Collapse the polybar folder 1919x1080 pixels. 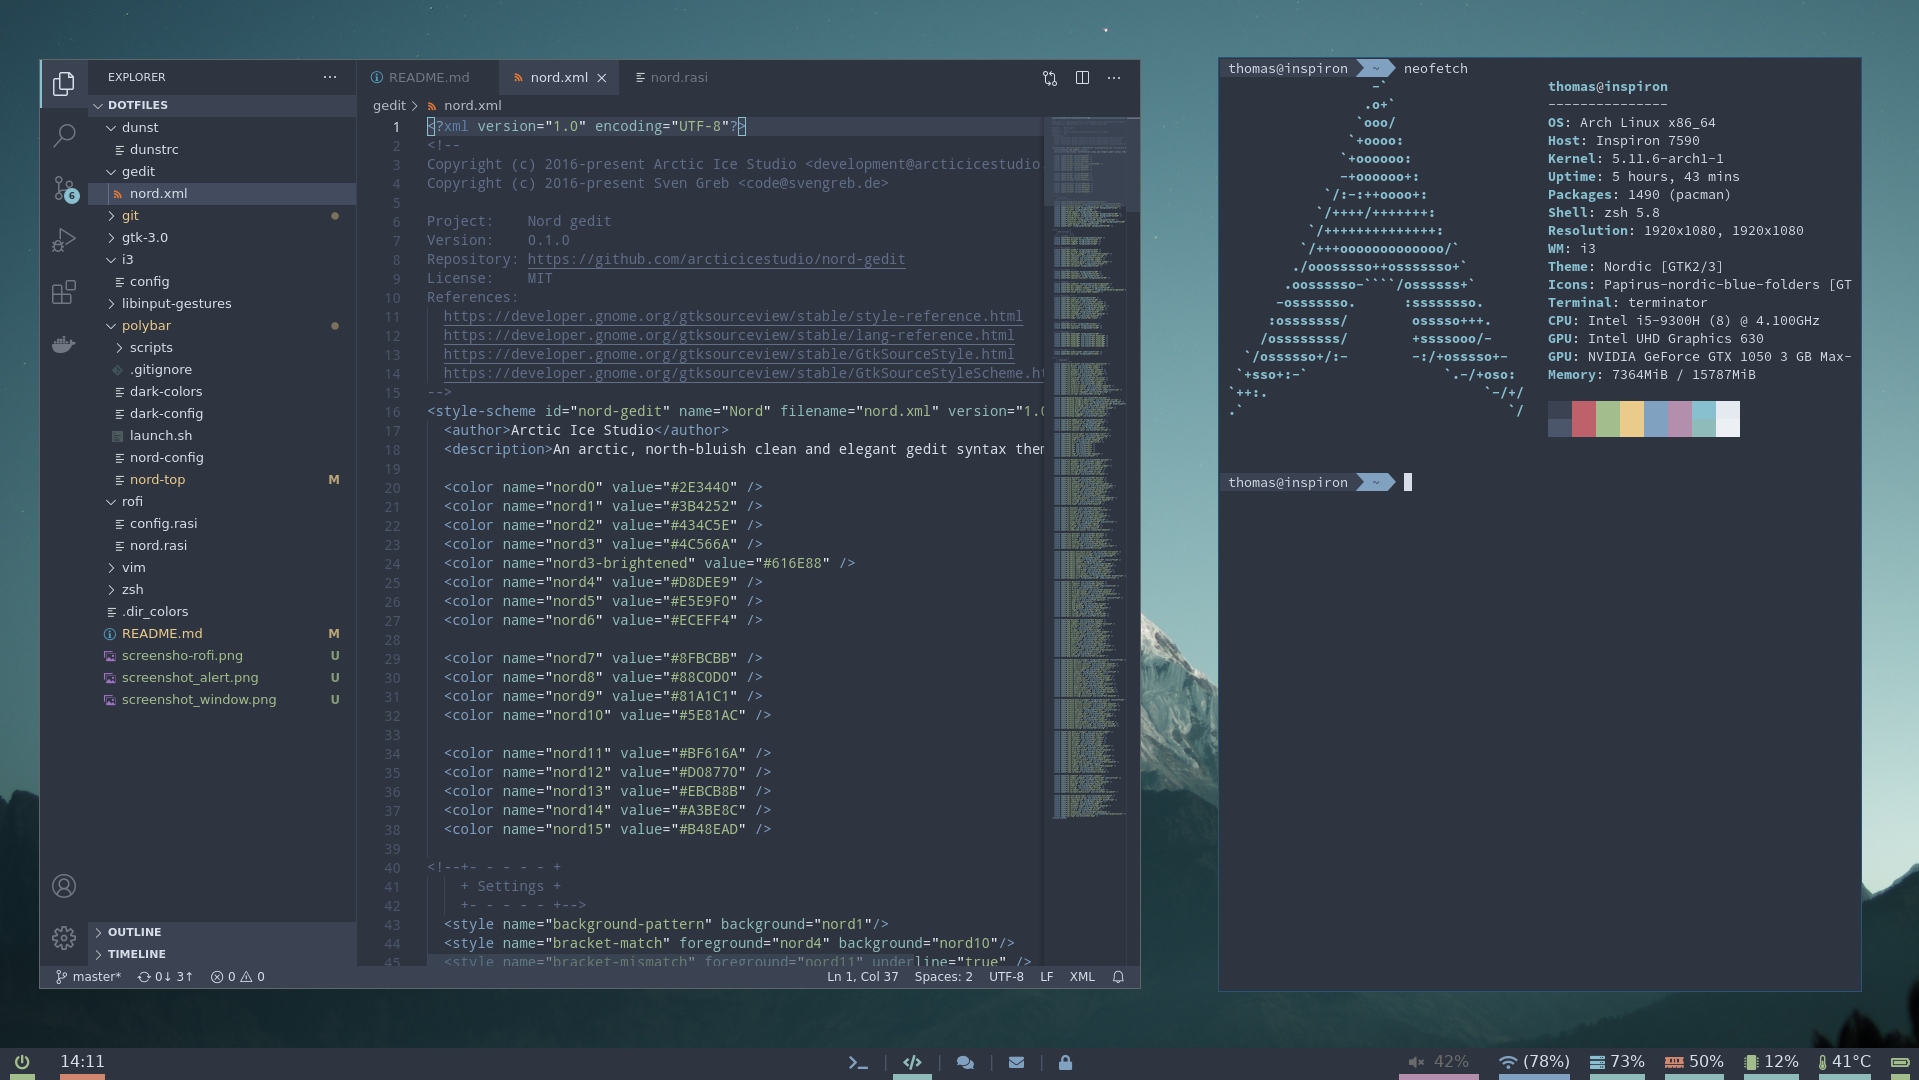pos(222,325)
